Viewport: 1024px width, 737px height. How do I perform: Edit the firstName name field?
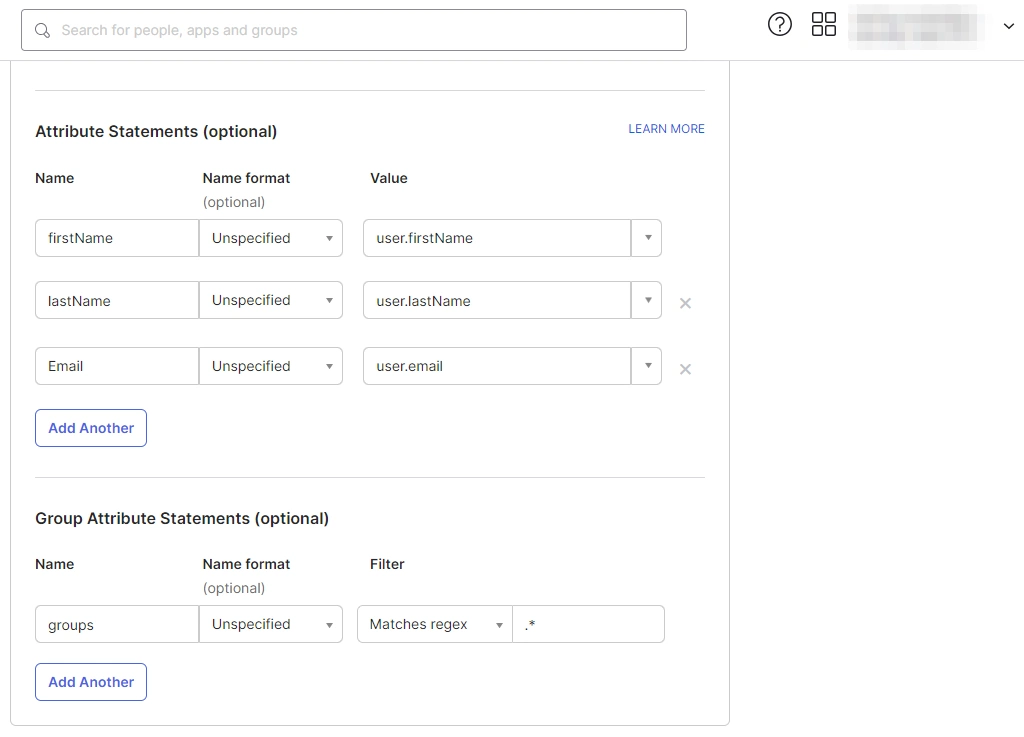117,238
